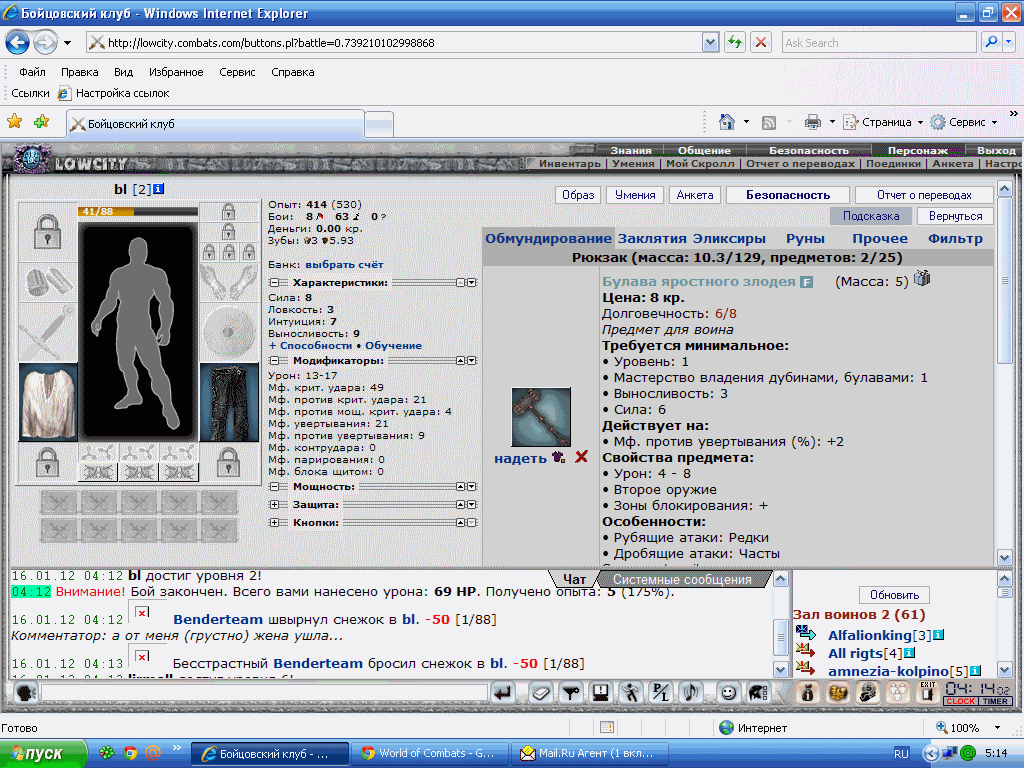This screenshot has width=1024, height=768.
Task: Click the chat message input field
Action: (264, 692)
